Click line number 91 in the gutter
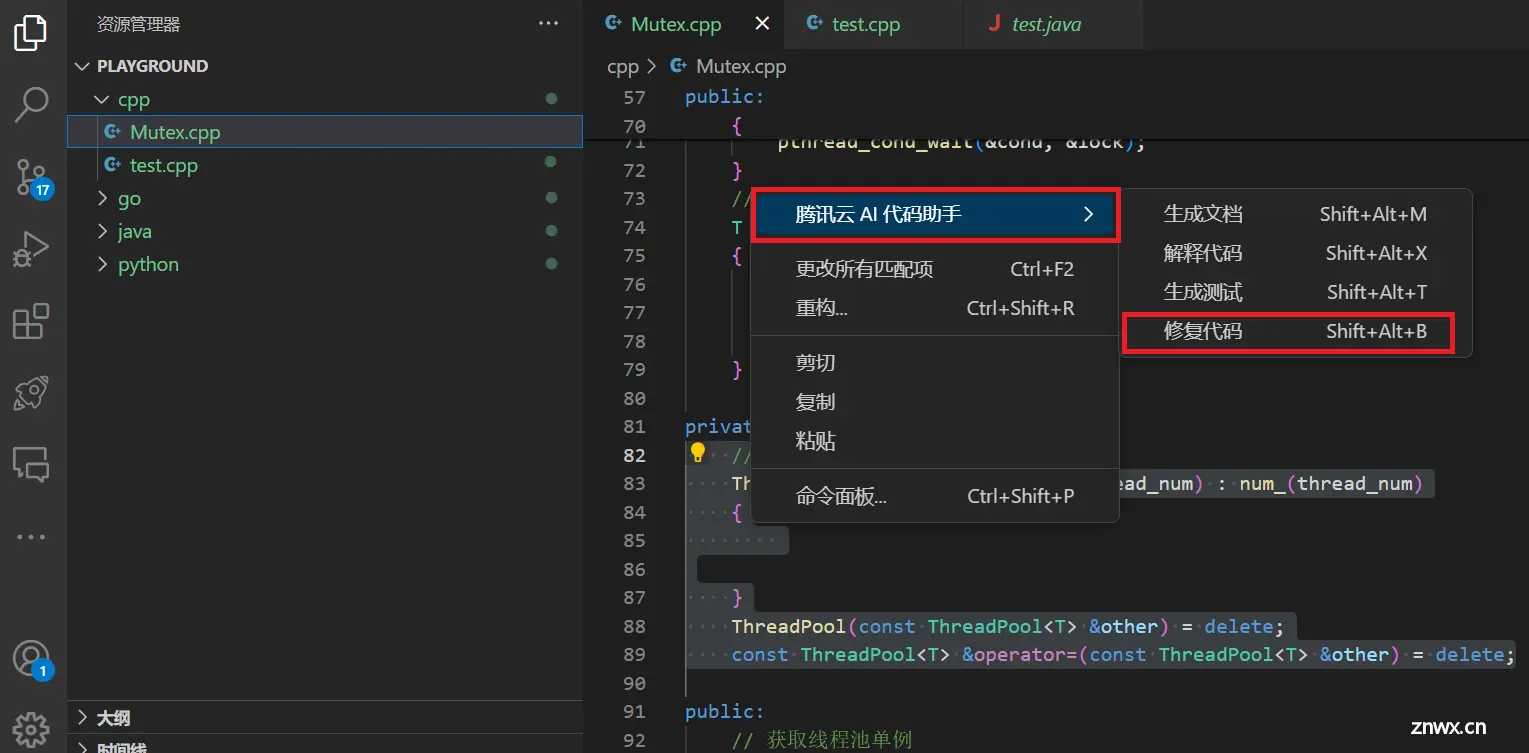 [x=634, y=712]
